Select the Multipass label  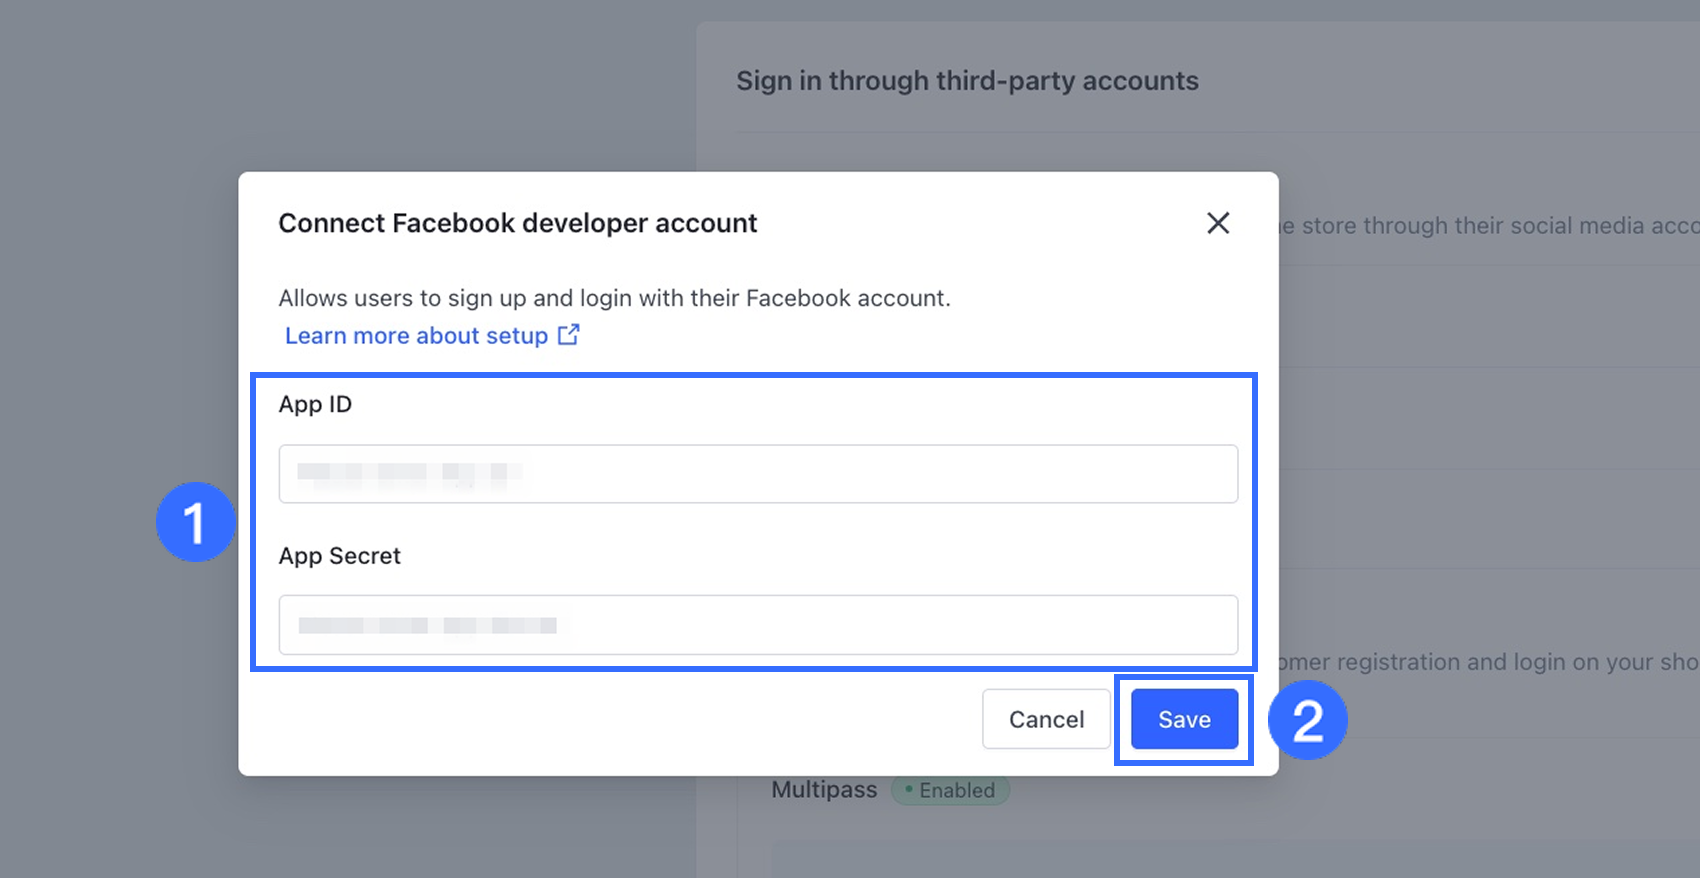point(824,790)
